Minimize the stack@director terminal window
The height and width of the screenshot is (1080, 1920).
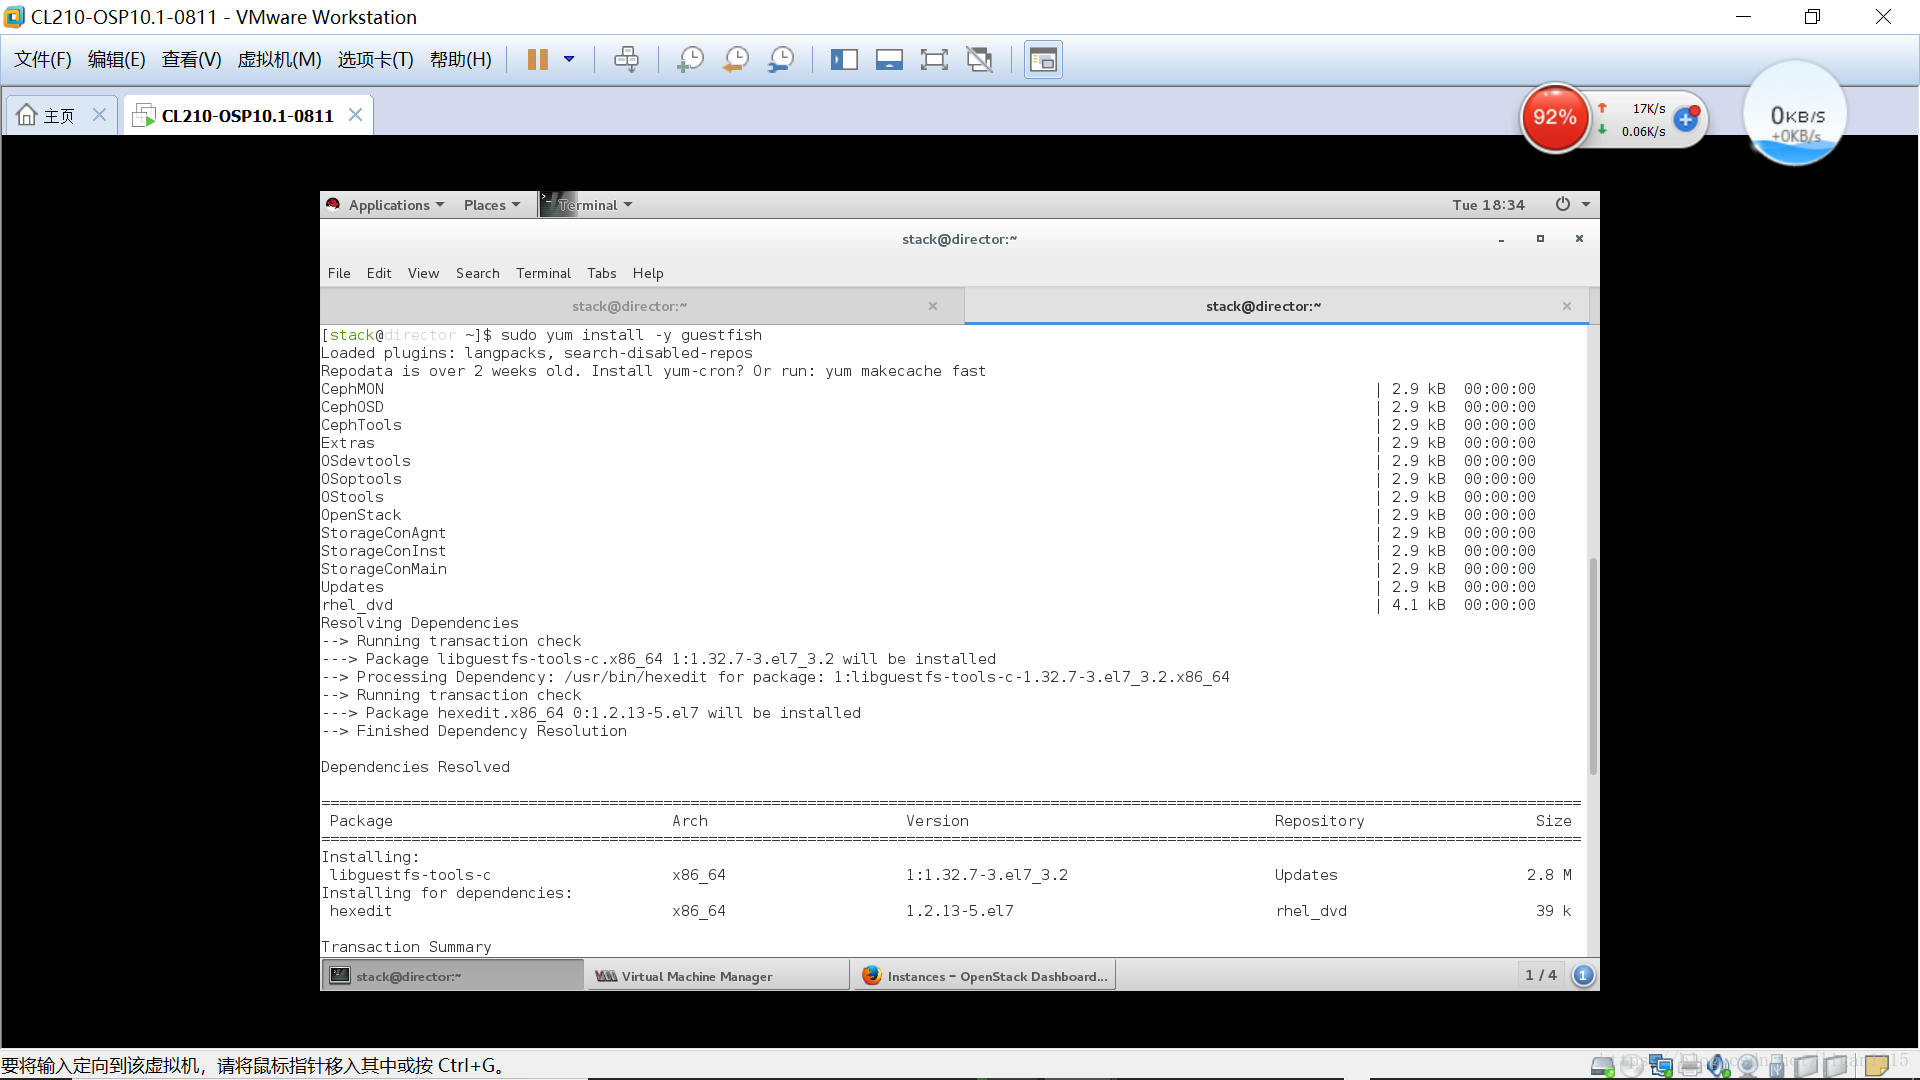coord(1501,239)
